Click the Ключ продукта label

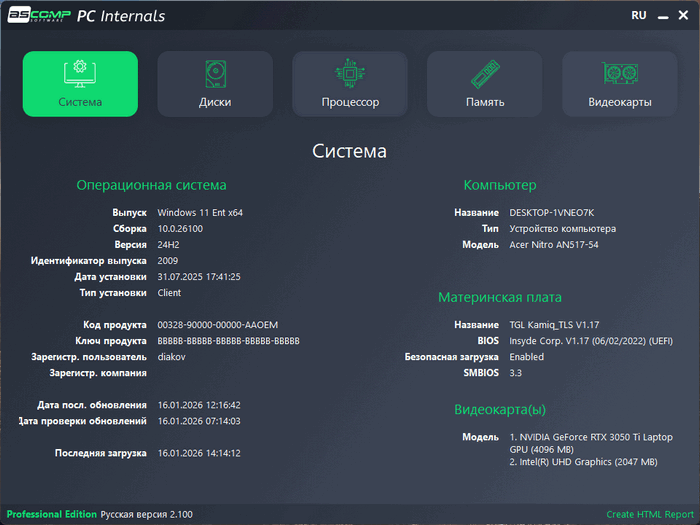pos(111,341)
